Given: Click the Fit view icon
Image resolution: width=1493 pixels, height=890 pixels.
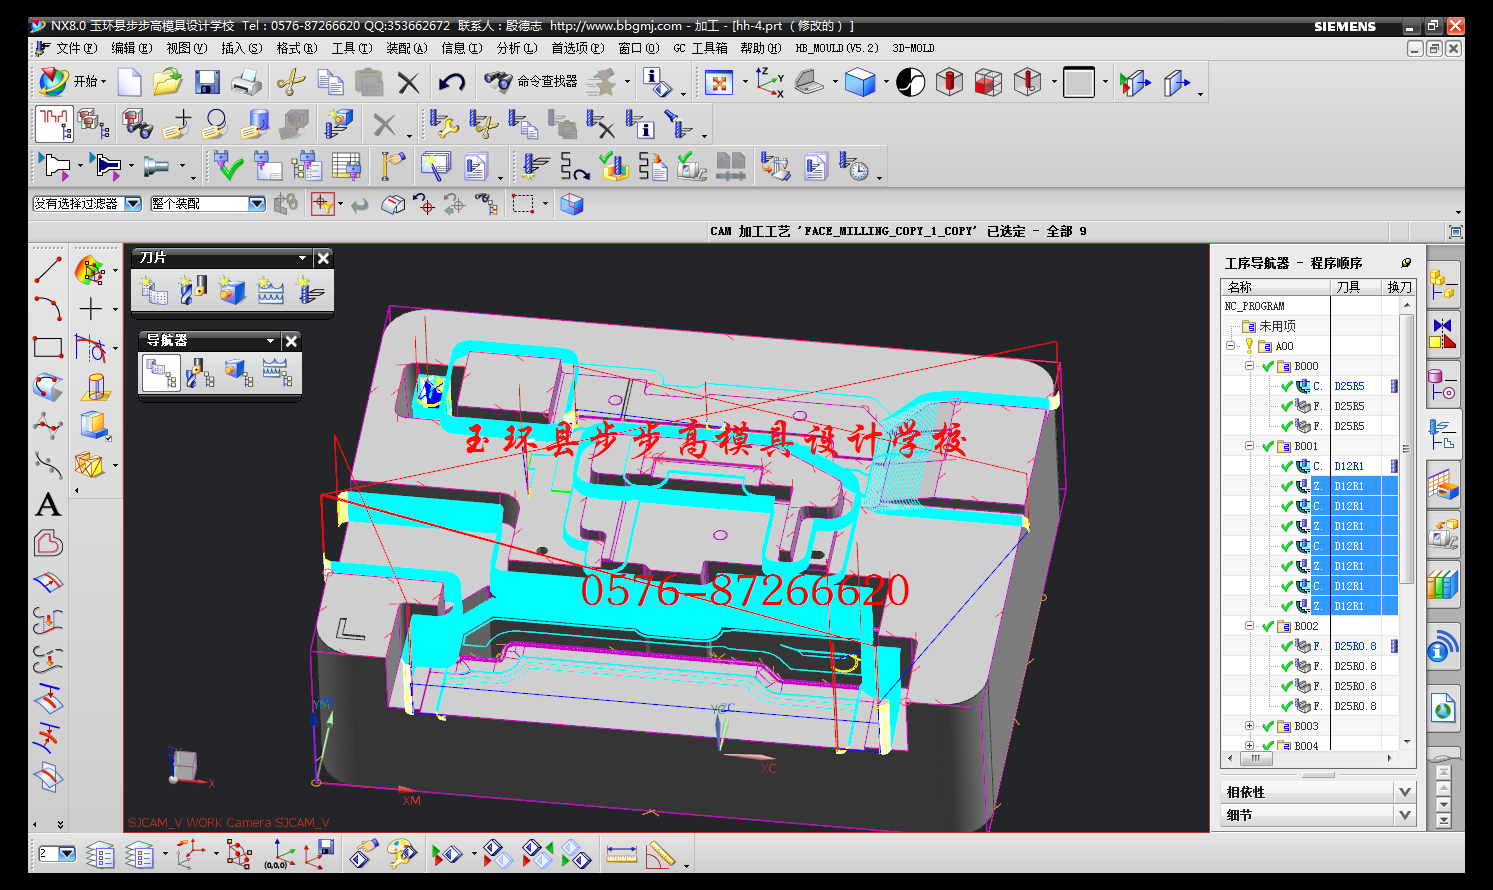Looking at the screenshot, I should 719,82.
